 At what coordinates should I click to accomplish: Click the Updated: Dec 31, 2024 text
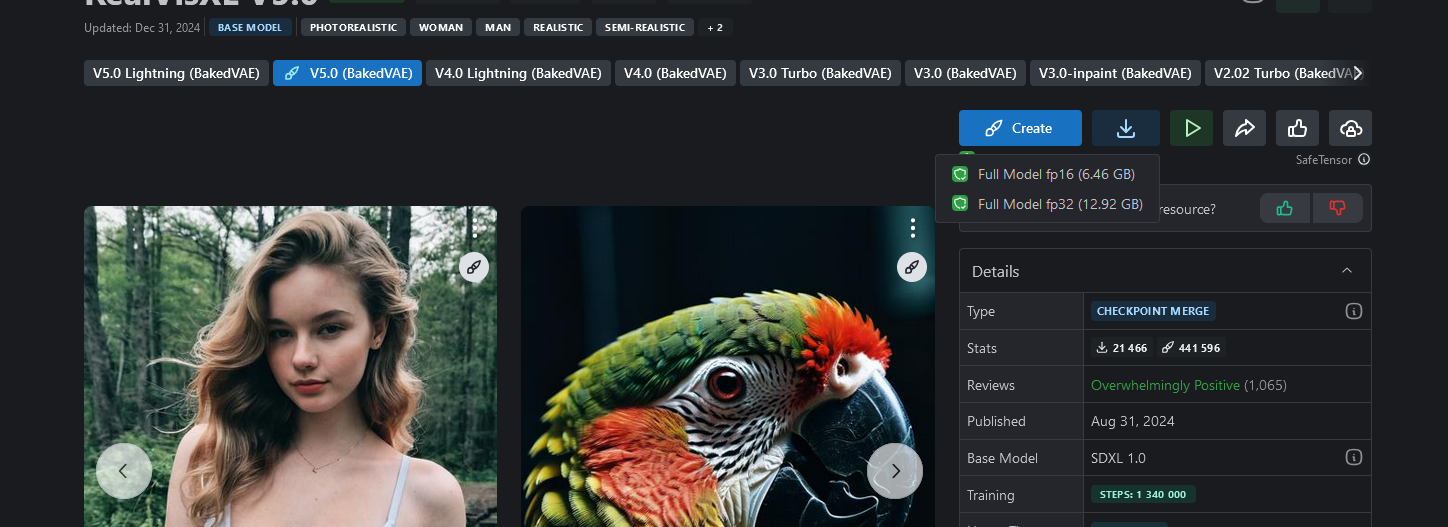point(141,27)
